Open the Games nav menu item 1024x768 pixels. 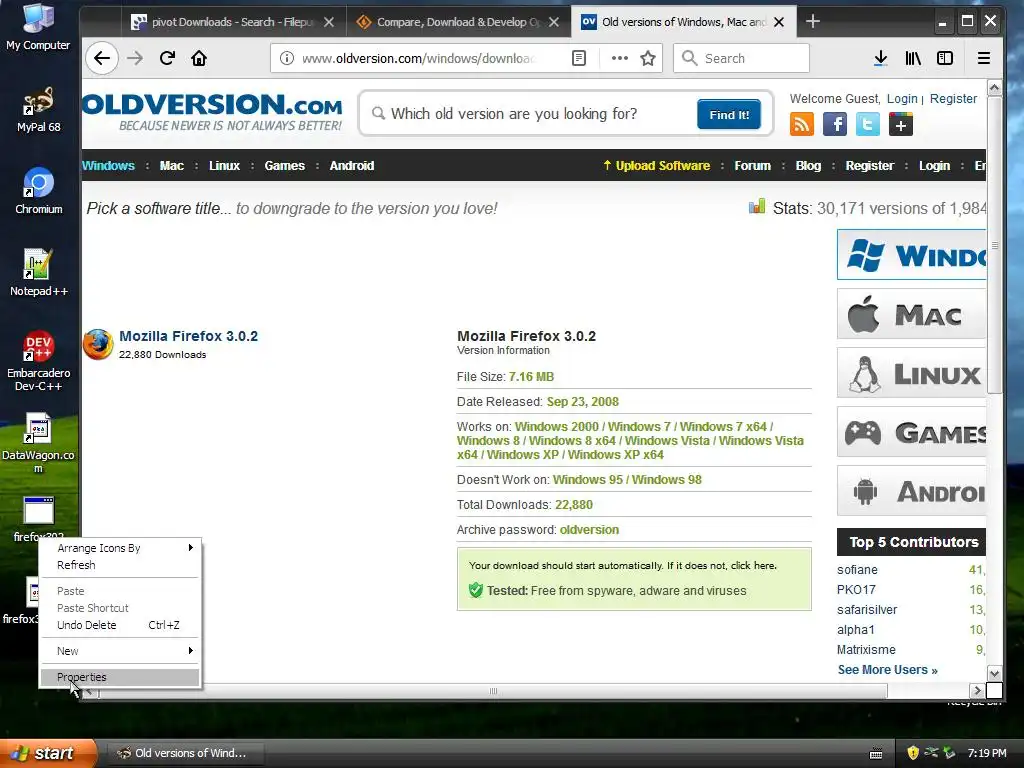tap(285, 166)
